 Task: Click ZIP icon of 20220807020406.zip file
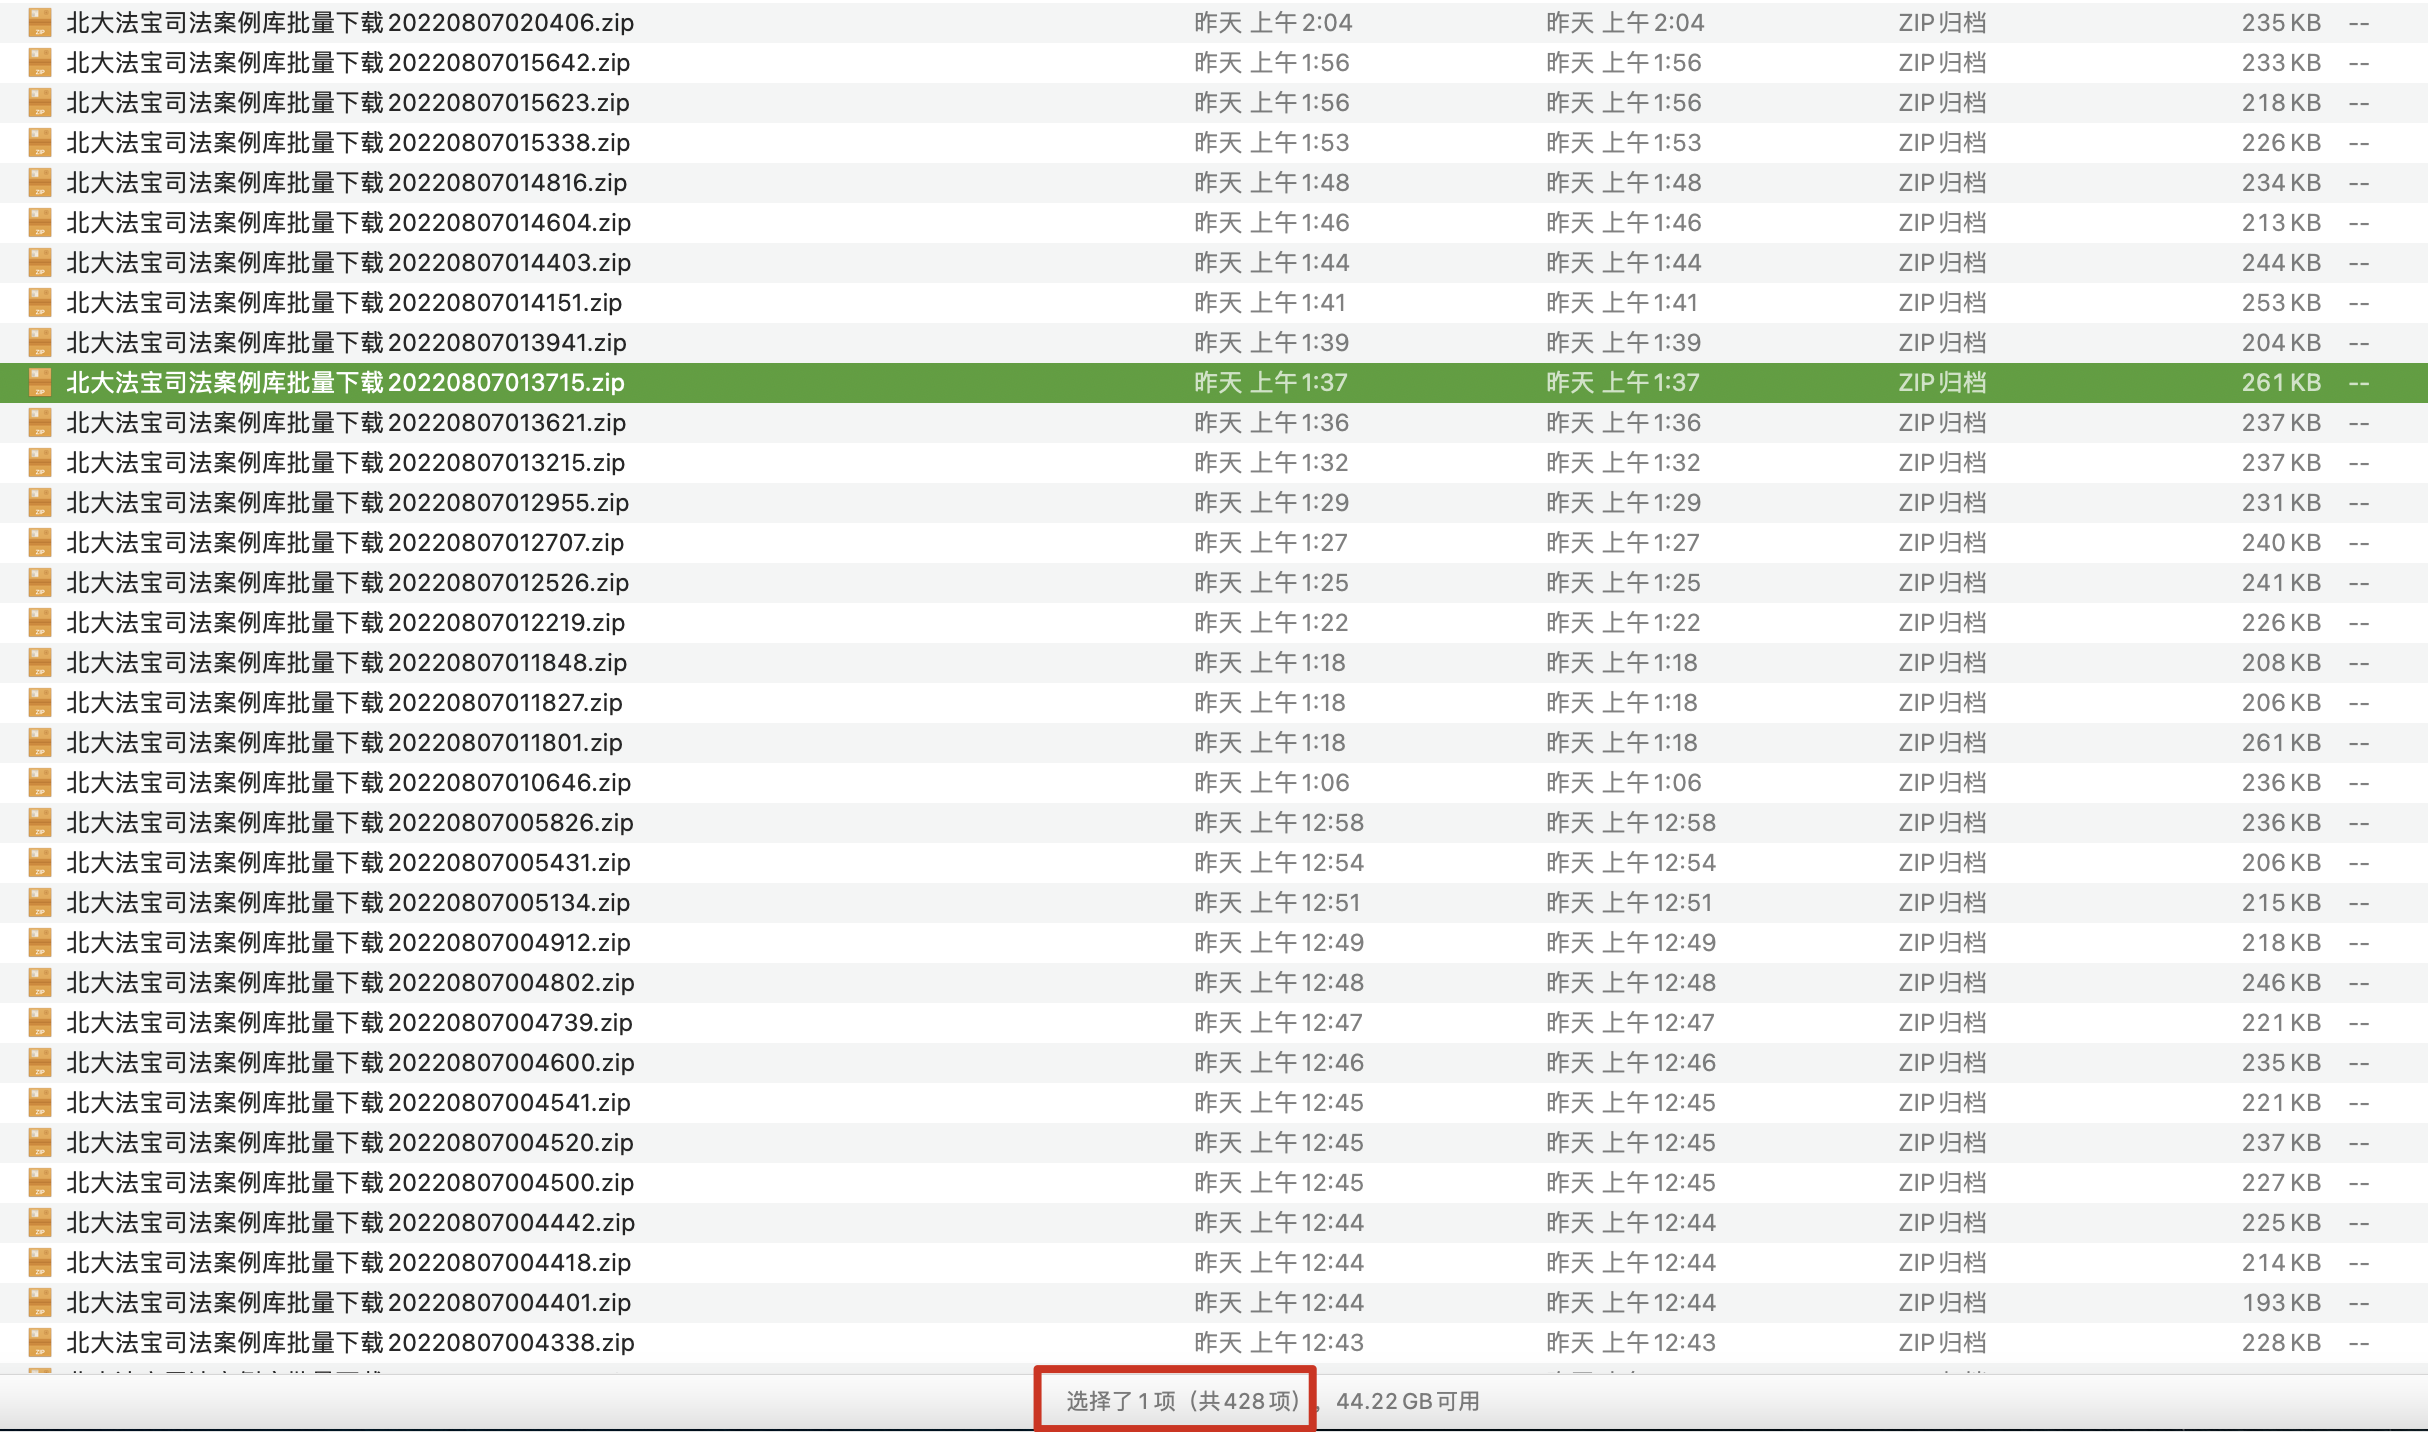coord(40,22)
